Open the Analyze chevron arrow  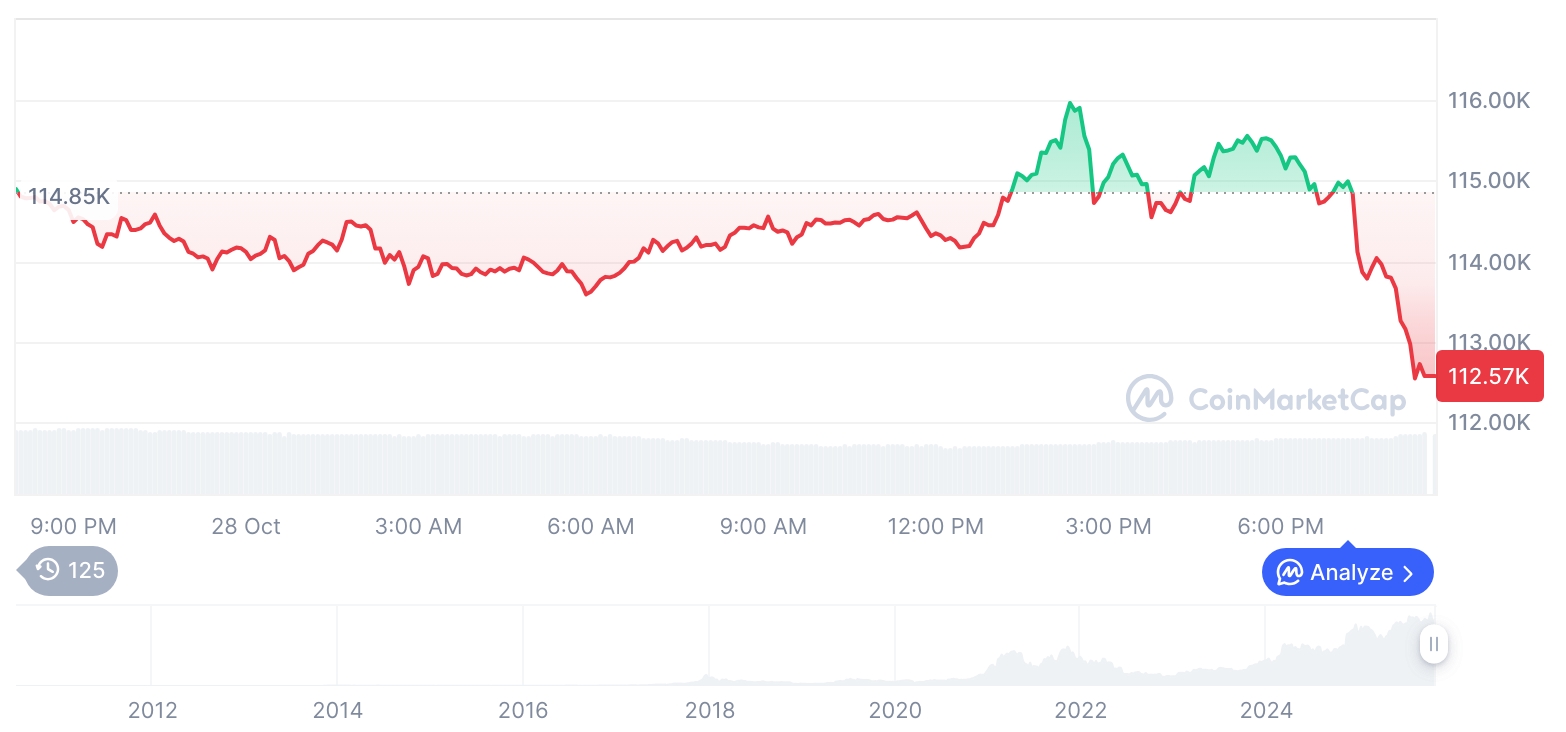pos(1409,573)
